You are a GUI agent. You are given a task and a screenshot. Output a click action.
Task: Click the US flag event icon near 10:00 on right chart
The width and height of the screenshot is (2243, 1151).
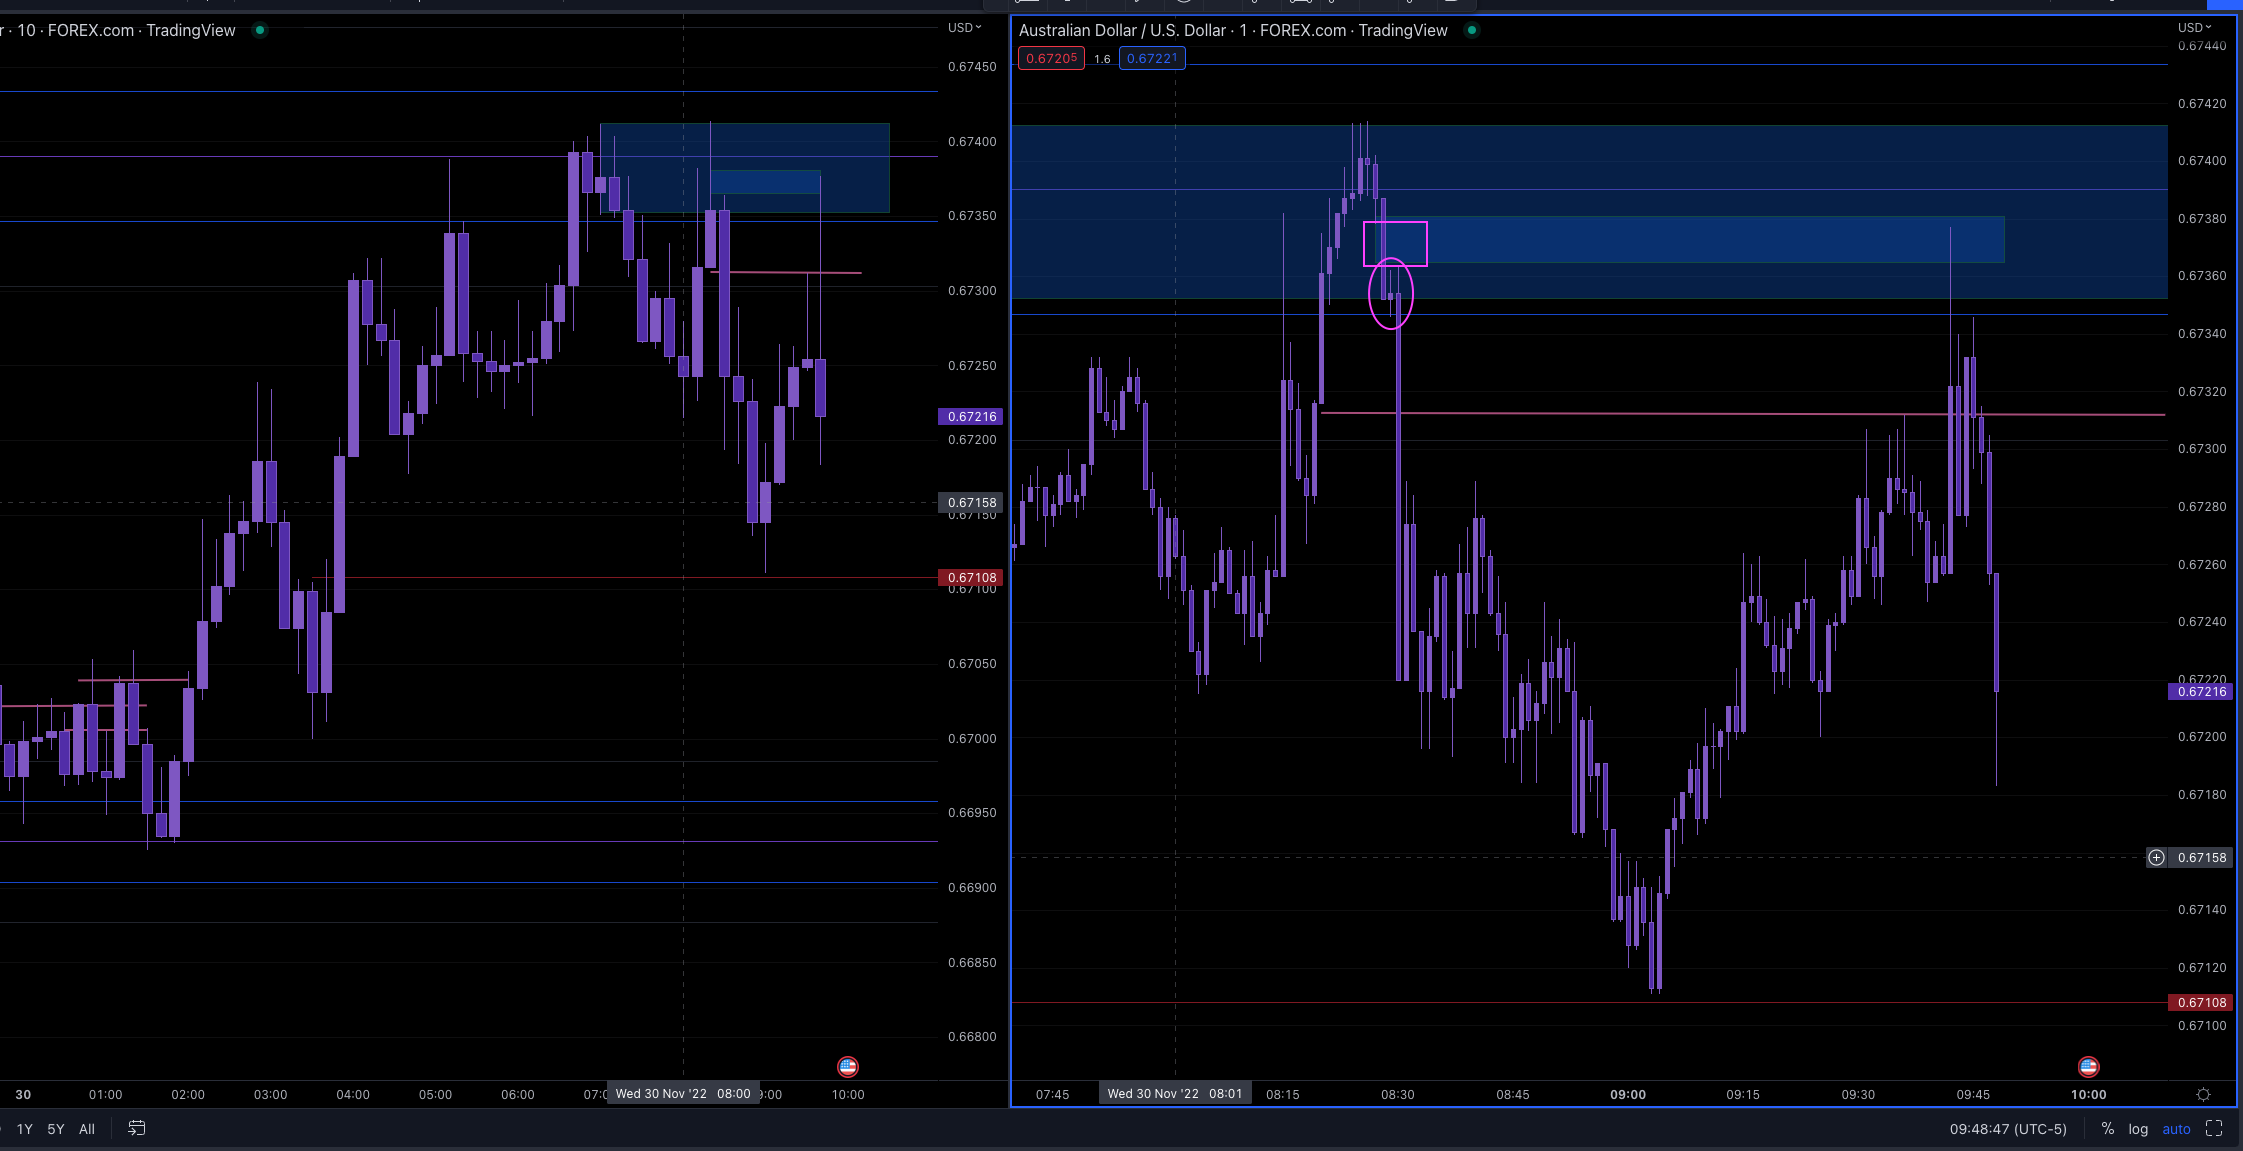(2088, 1067)
